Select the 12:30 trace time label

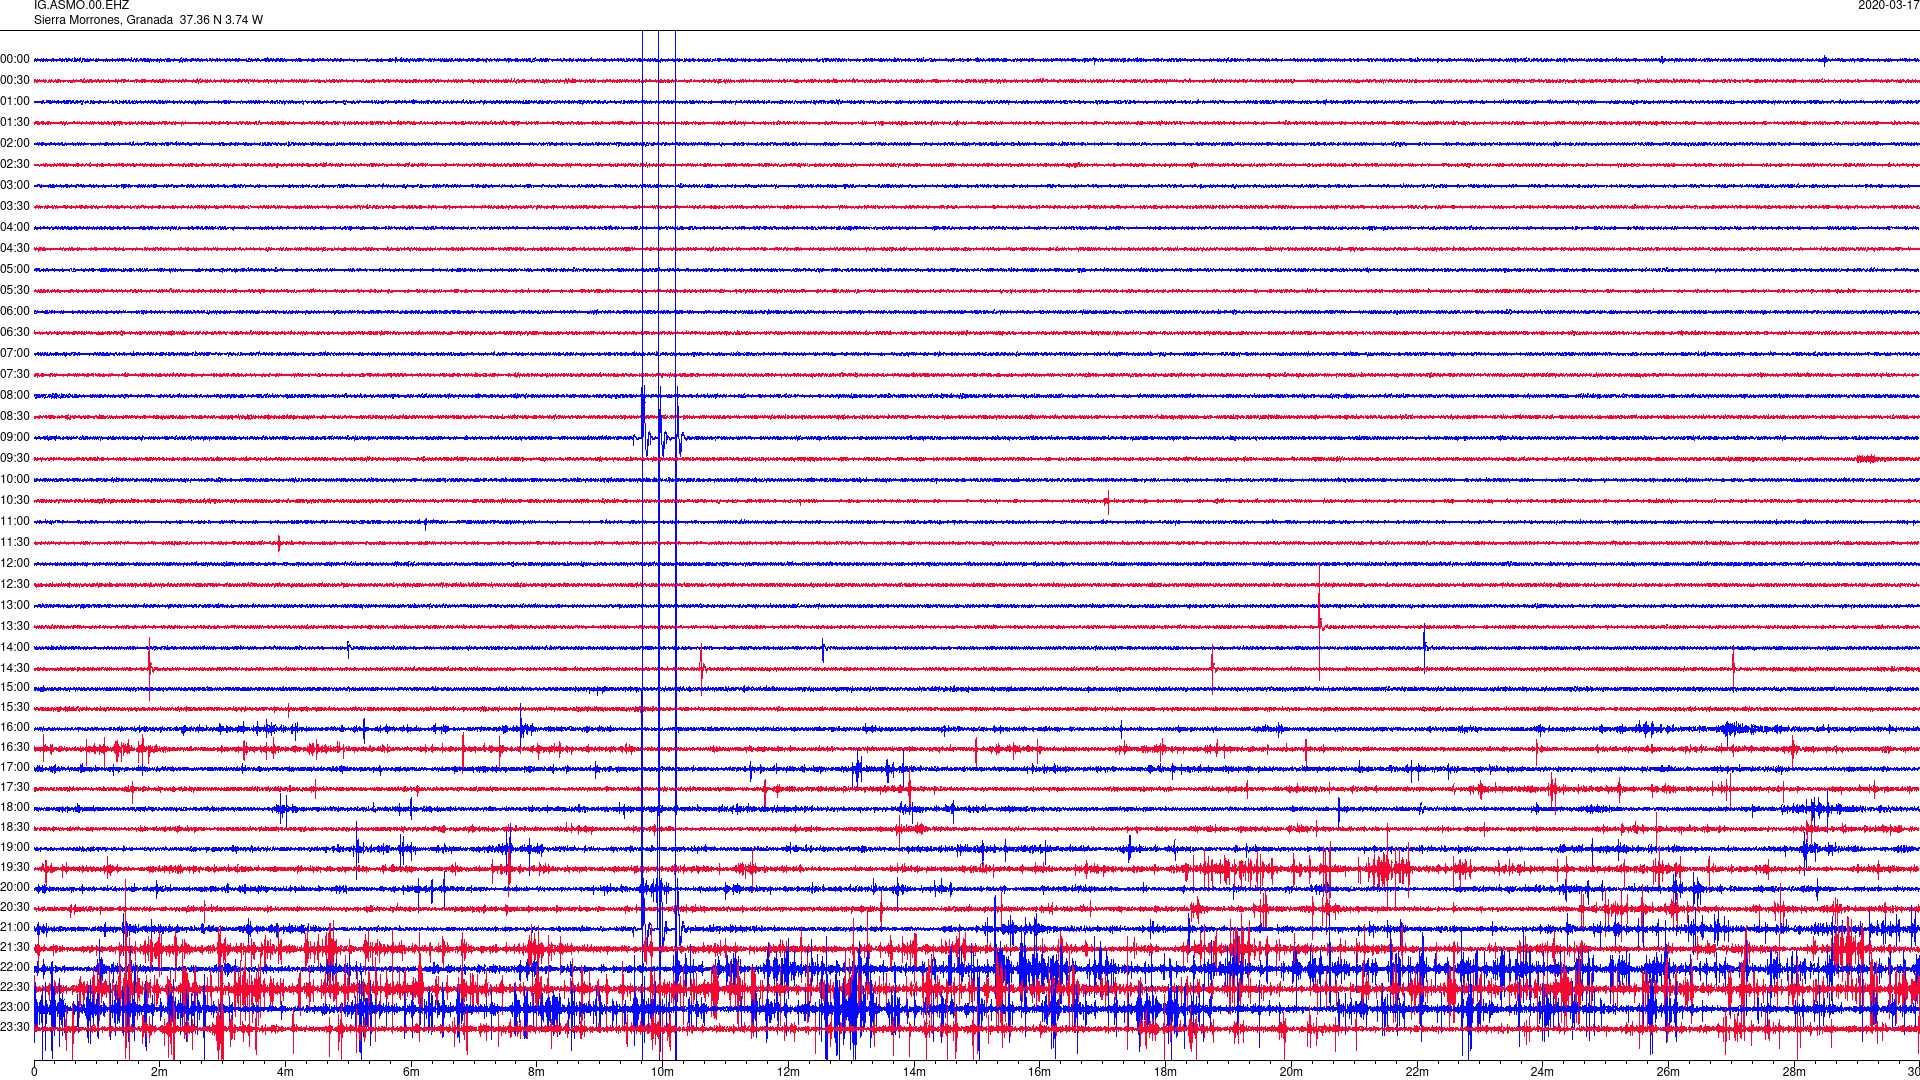click(15, 585)
